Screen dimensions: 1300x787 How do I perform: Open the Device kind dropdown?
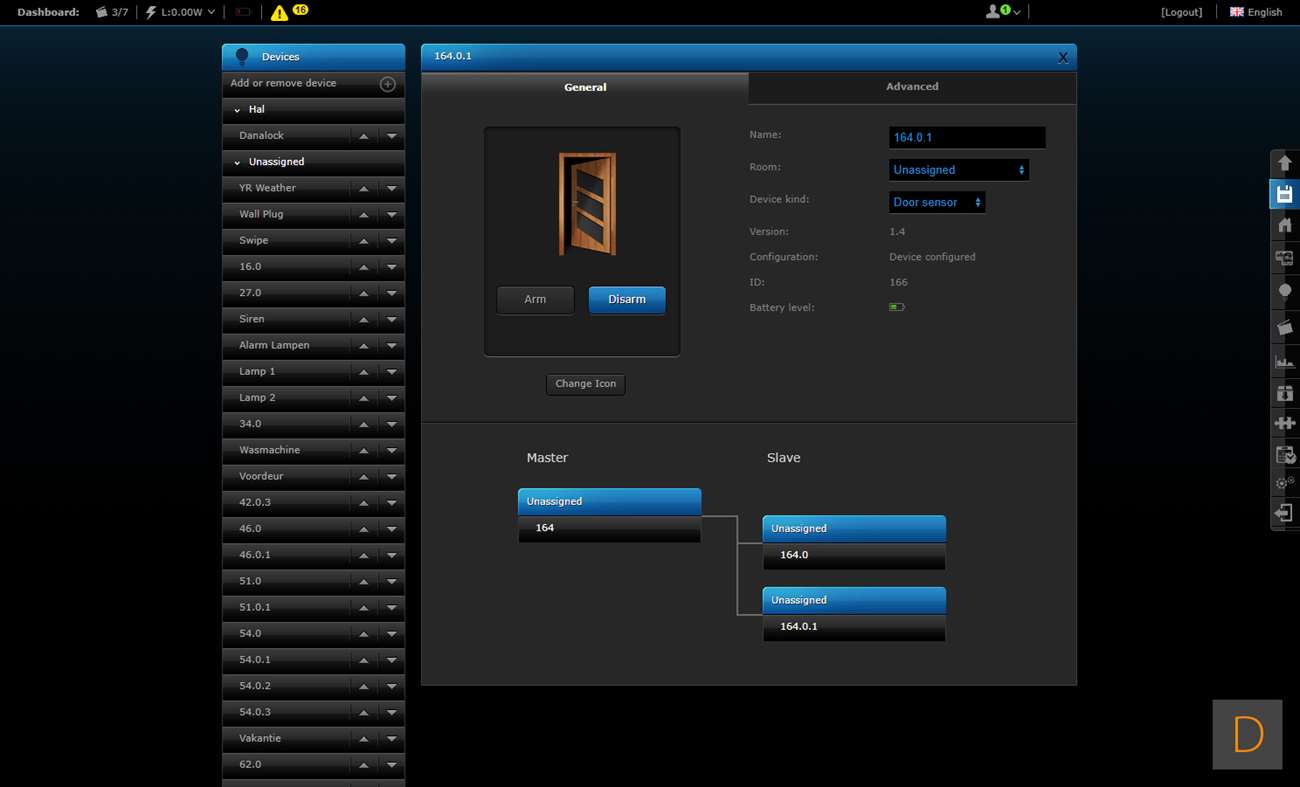point(937,202)
